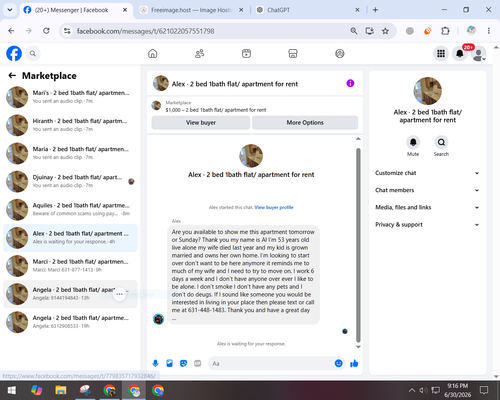The height and width of the screenshot is (400, 500).
Task: Open Chrome three-dot menu
Action: [489, 31]
